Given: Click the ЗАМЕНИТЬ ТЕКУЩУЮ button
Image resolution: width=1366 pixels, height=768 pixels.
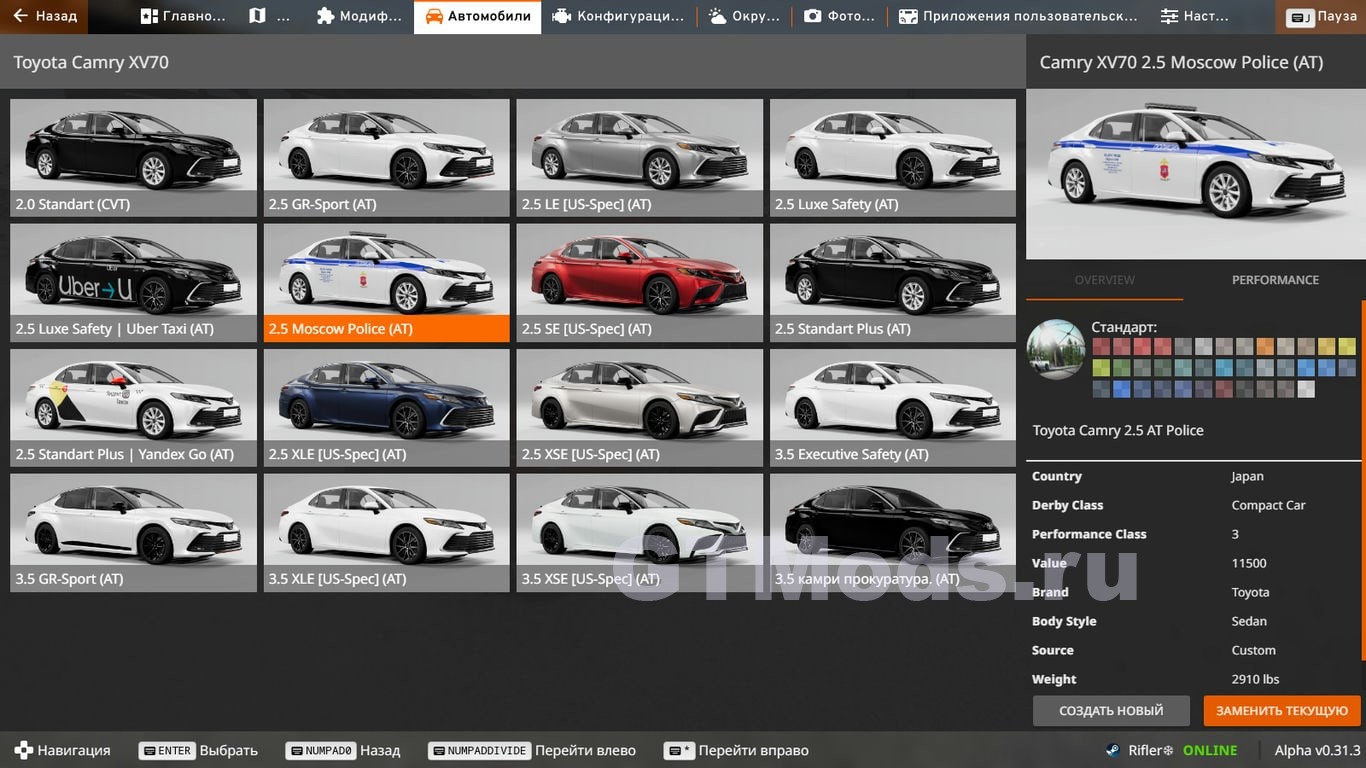Looking at the screenshot, I should point(1282,711).
